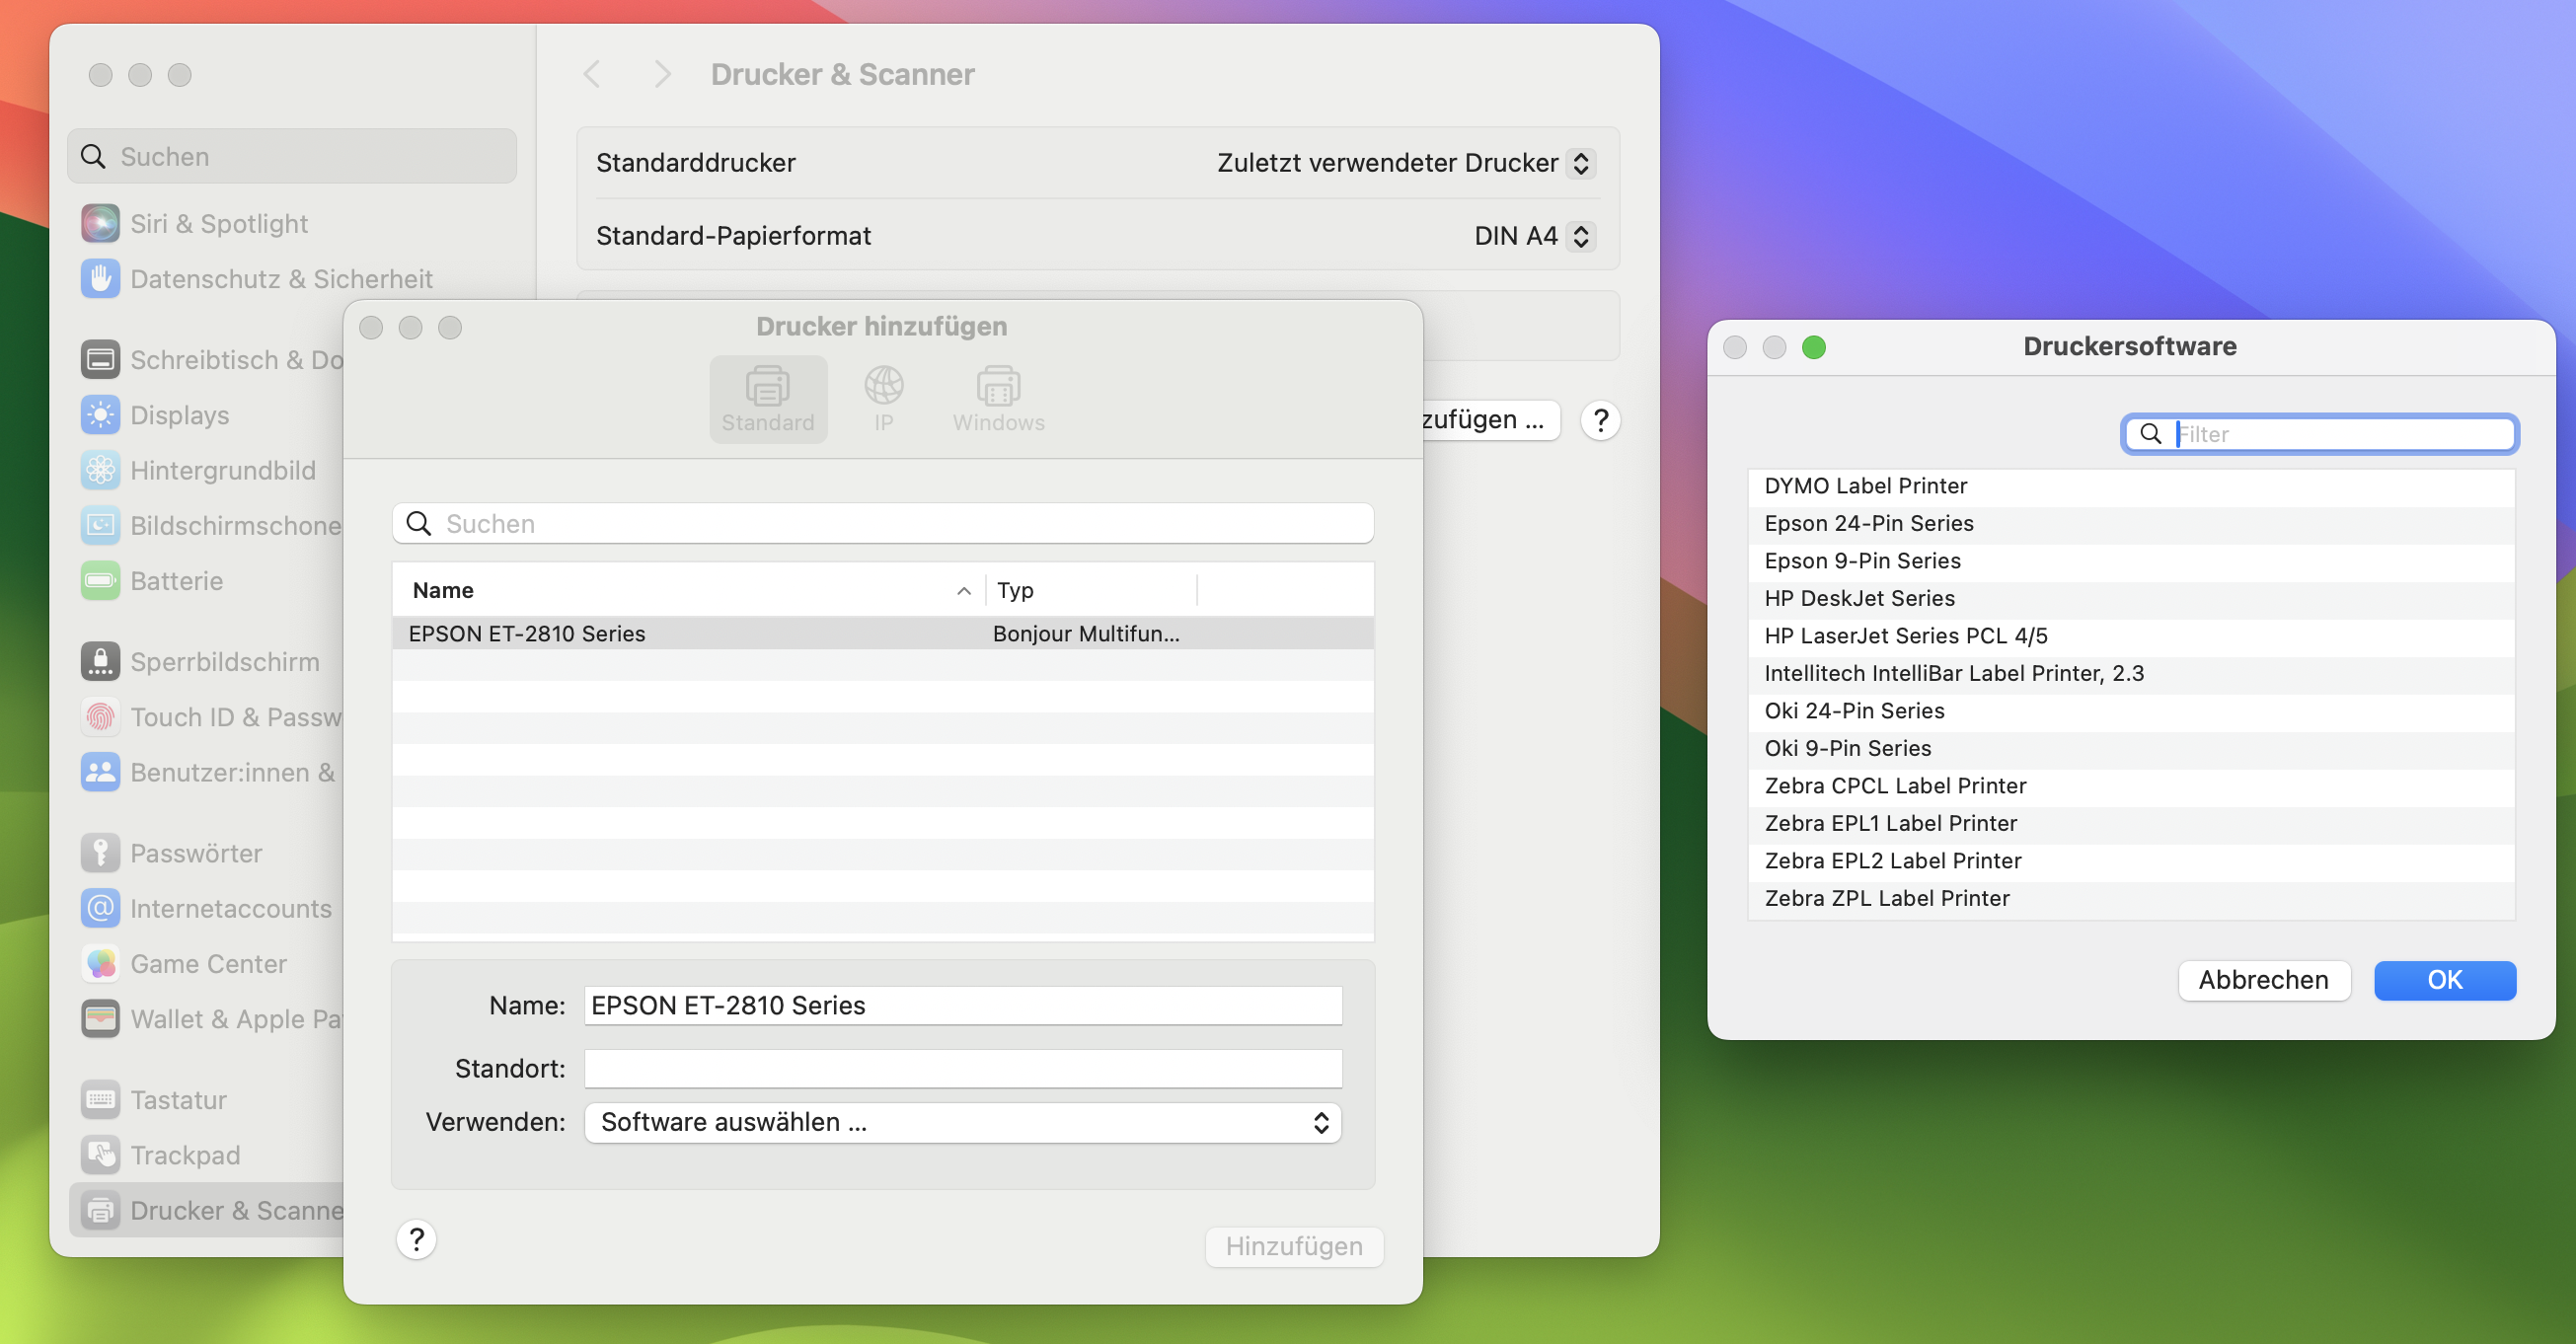Open Game Center sidebar icon
The image size is (2576, 1344).
point(100,964)
